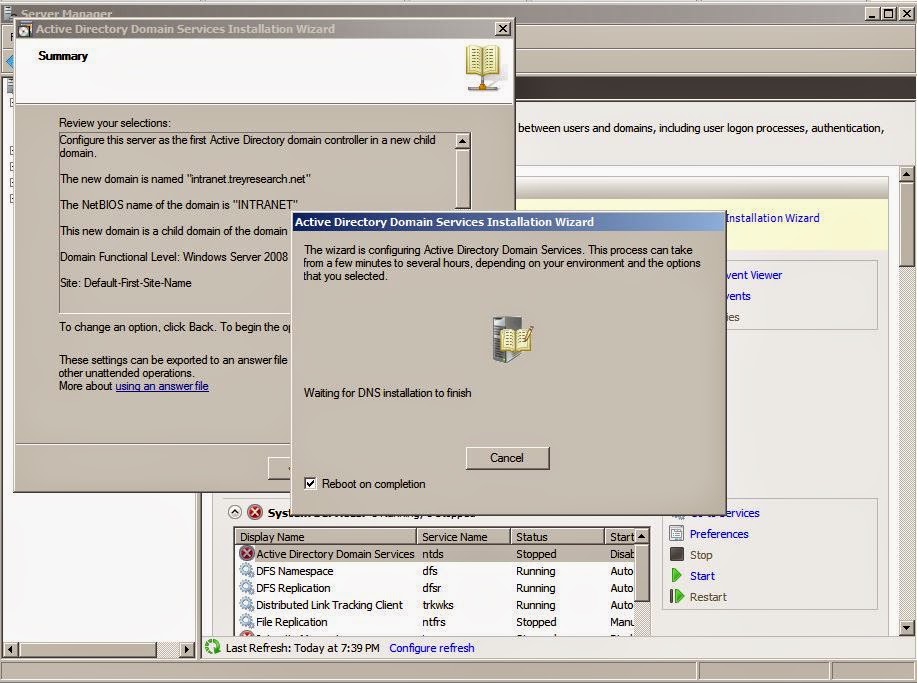Screen dimensions: 917x683
Task: Click the left tree pane scroll right arrow
Action: (x=187, y=649)
